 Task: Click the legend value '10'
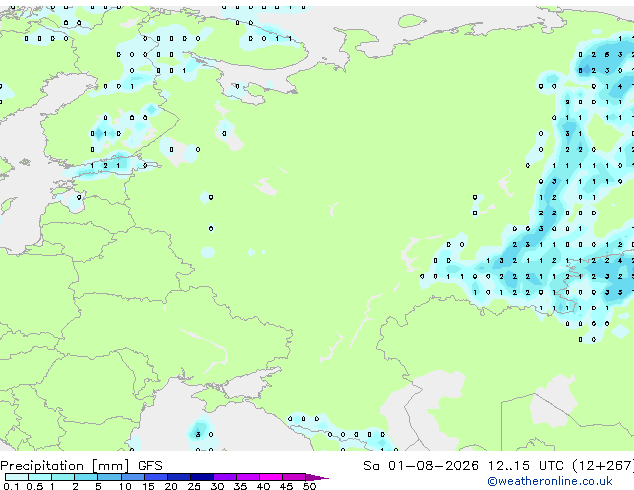coord(125,486)
